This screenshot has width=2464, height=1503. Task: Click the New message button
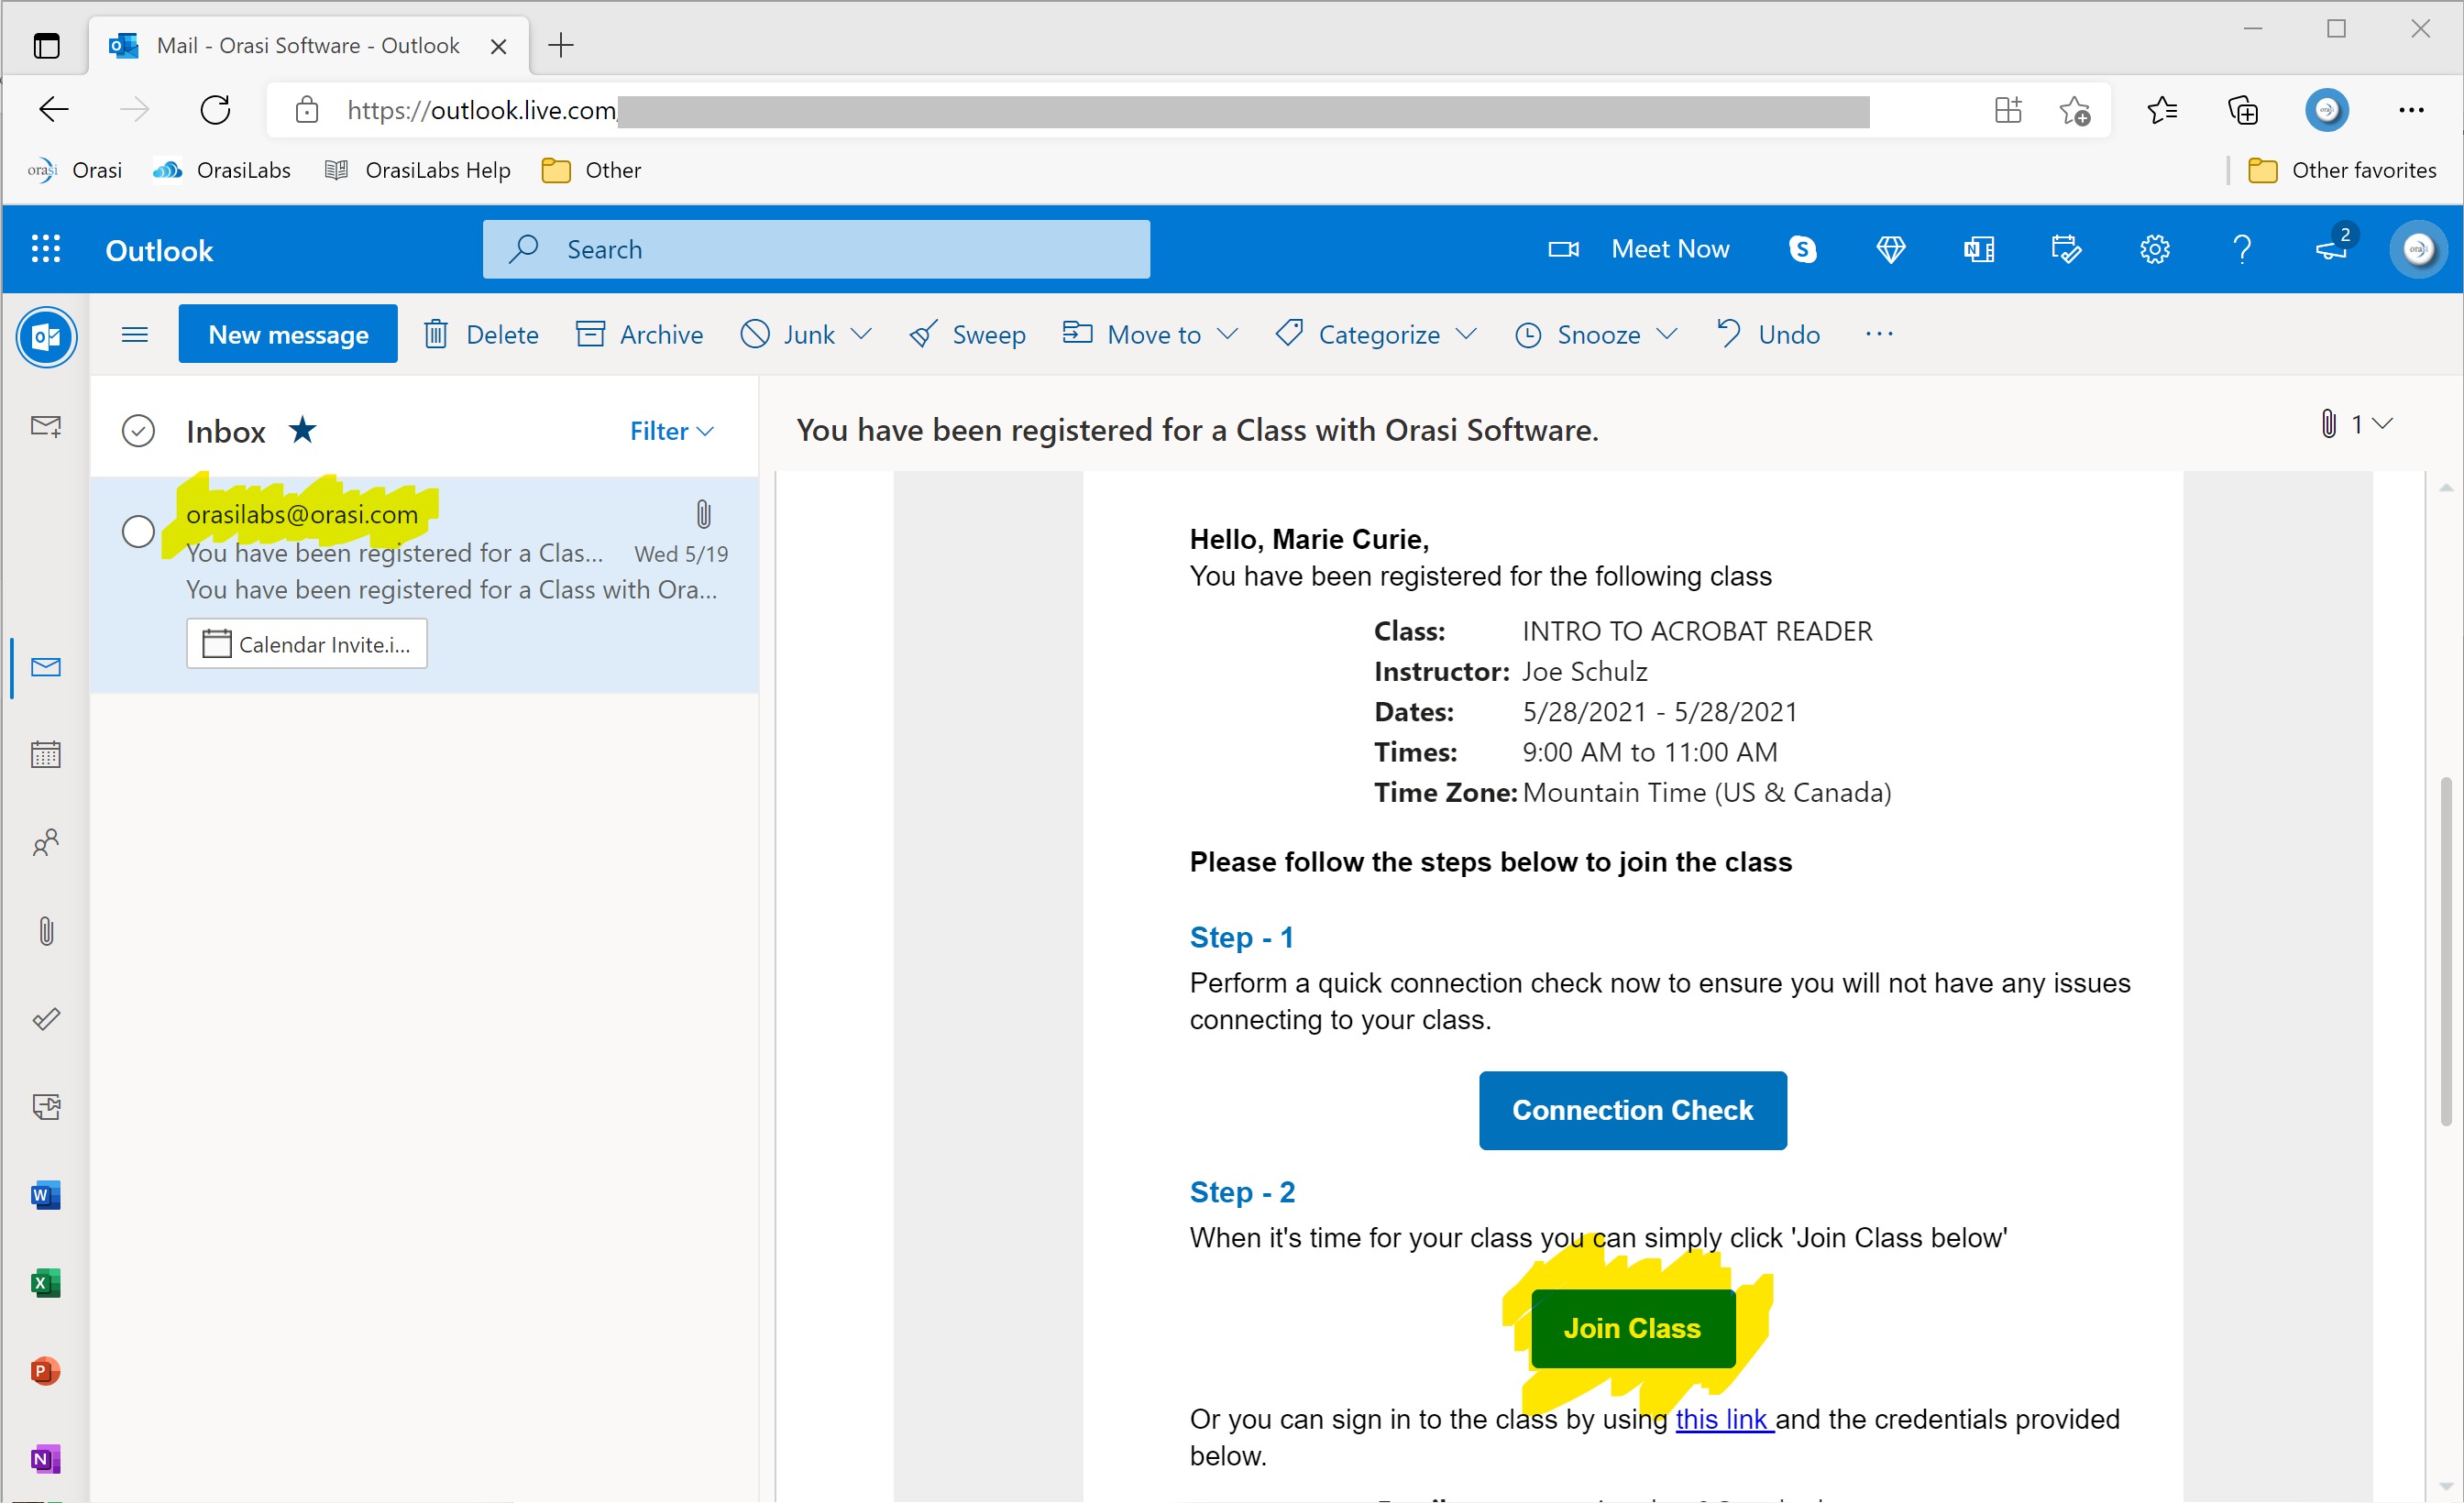click(x=288, y=334)
